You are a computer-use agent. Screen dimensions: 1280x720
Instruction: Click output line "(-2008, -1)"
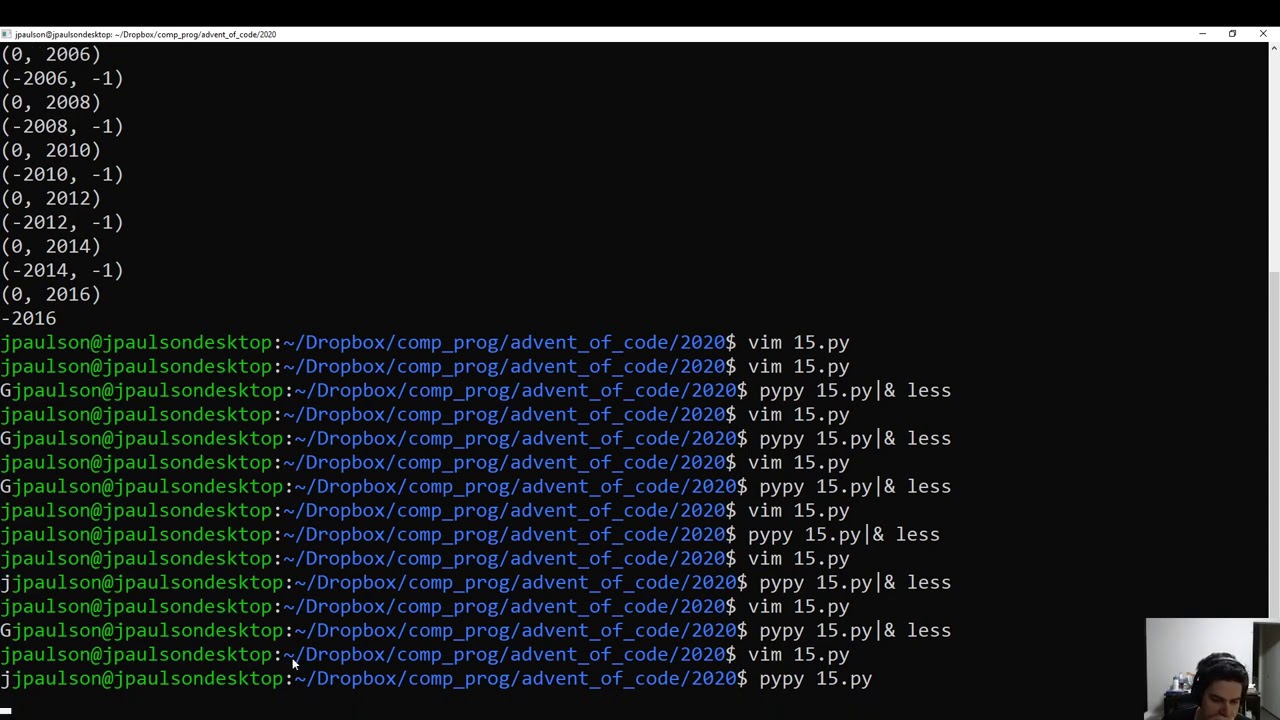pyautogui.click(x=62, y=126)
